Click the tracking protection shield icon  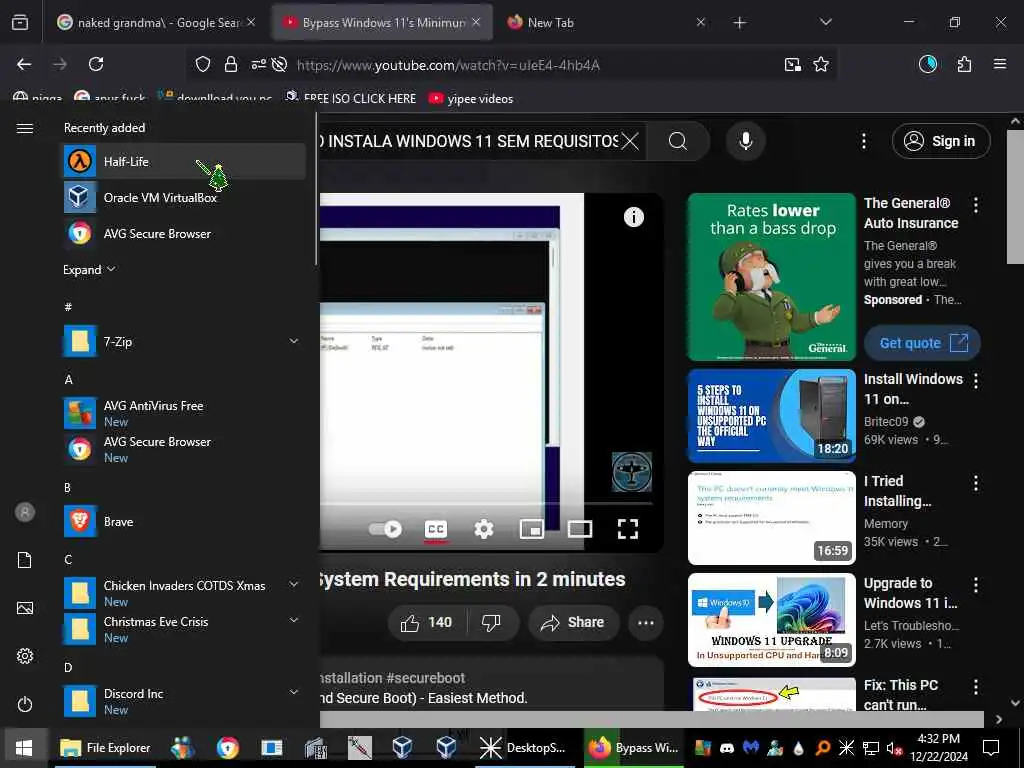click(203, 65)
